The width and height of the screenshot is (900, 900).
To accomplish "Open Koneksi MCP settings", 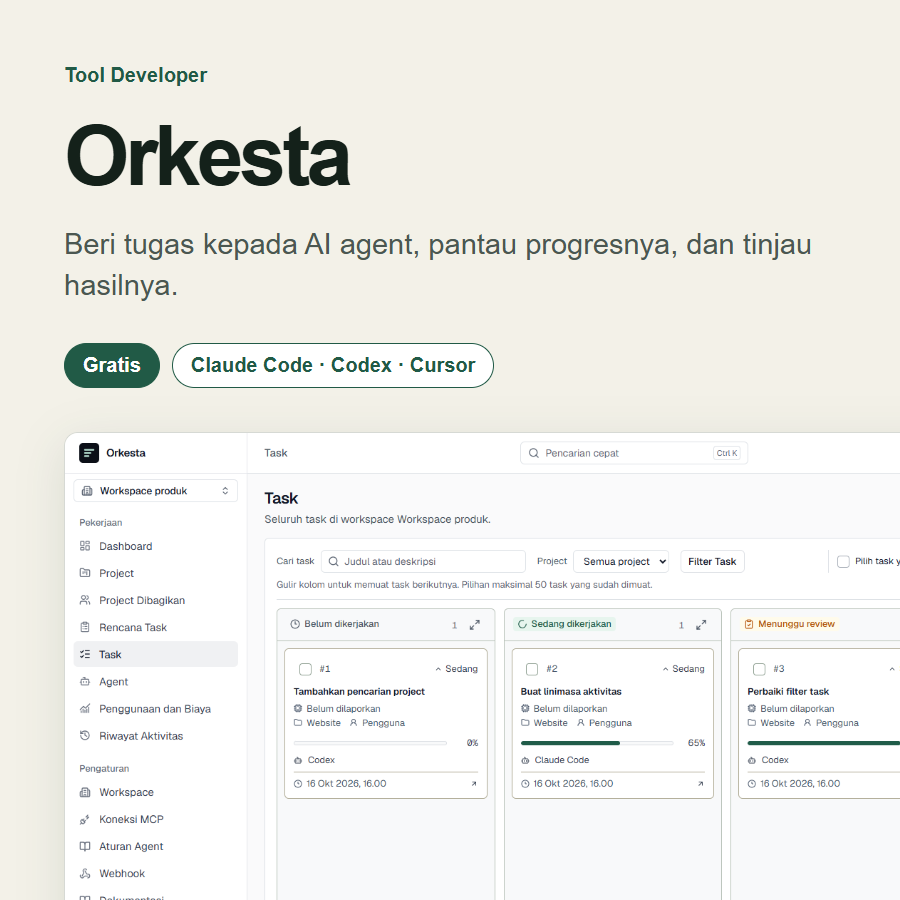I will [156, 820].
